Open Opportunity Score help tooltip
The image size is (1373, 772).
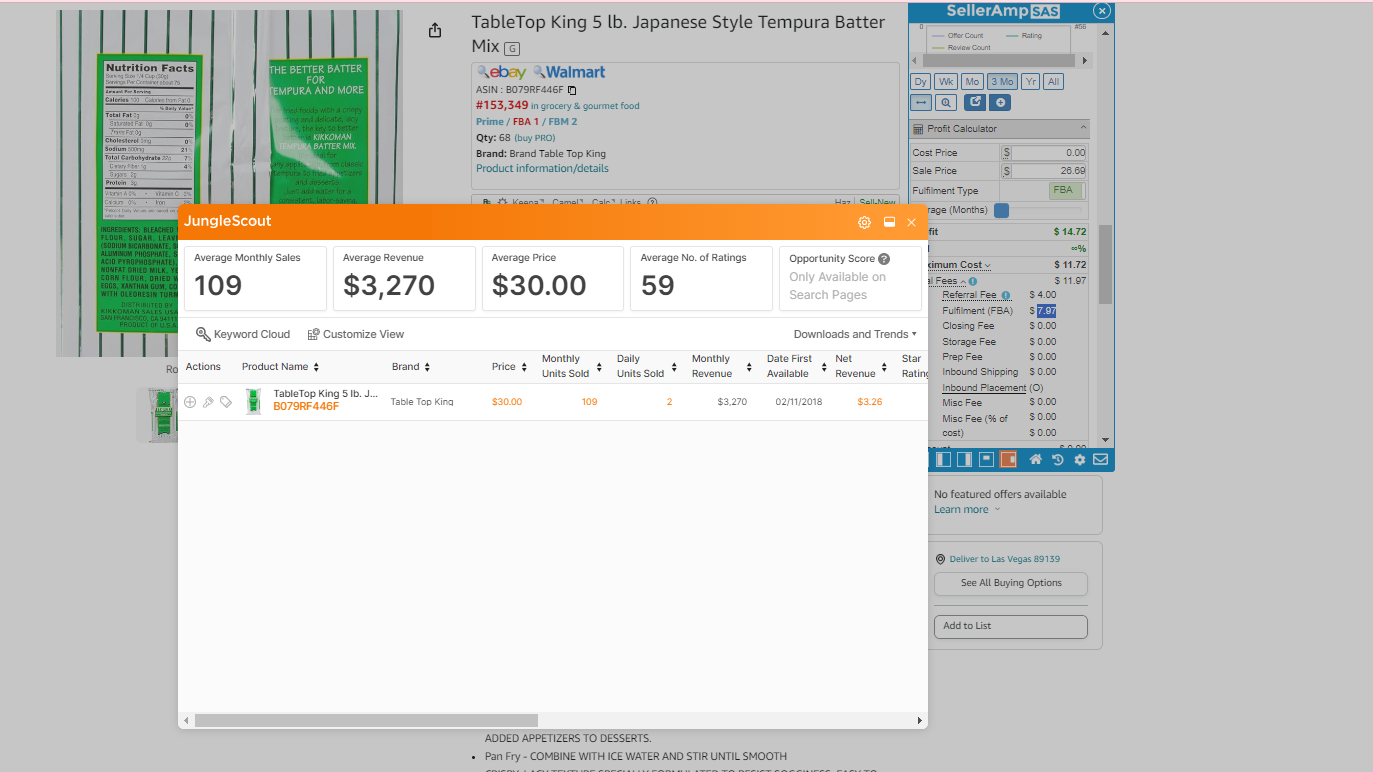(x=884, y=259)
